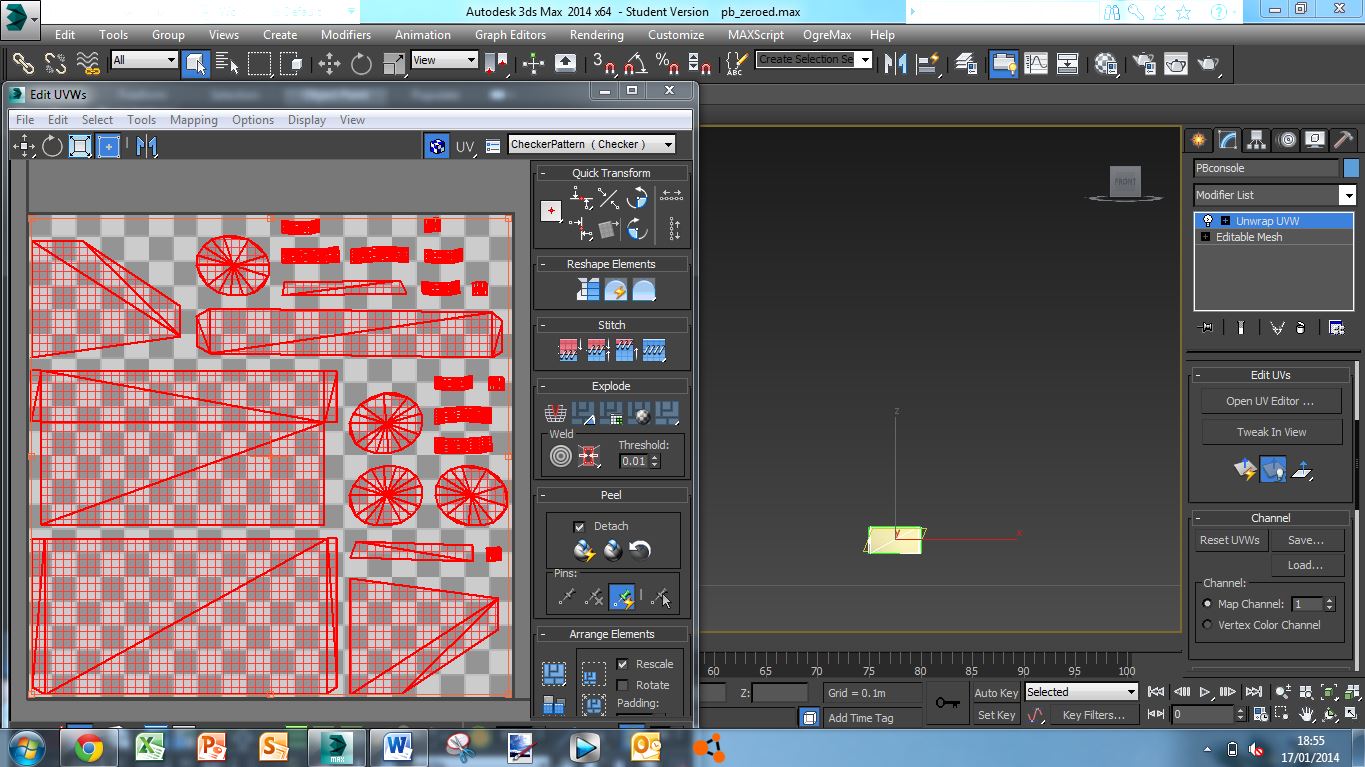The width and height of the screenshot is (1365, 767).
Task: Click the Load... button in Channel rollout
Action: (x=1306, y=565)
